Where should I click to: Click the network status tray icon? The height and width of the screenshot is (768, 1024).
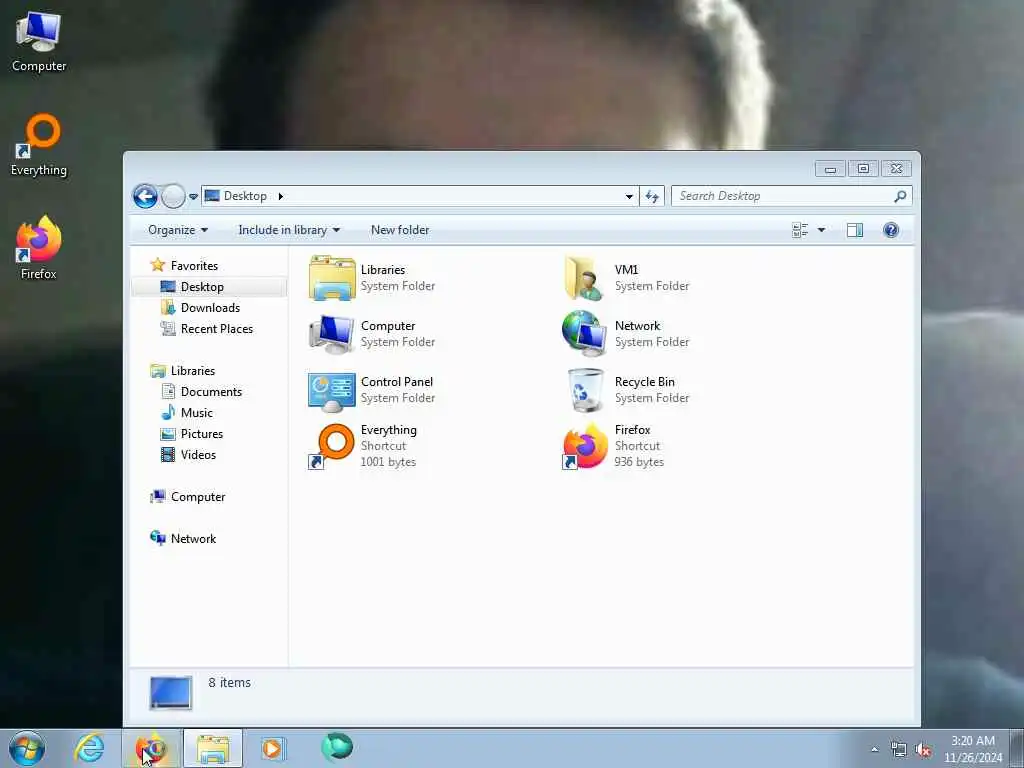click(899, 750)
